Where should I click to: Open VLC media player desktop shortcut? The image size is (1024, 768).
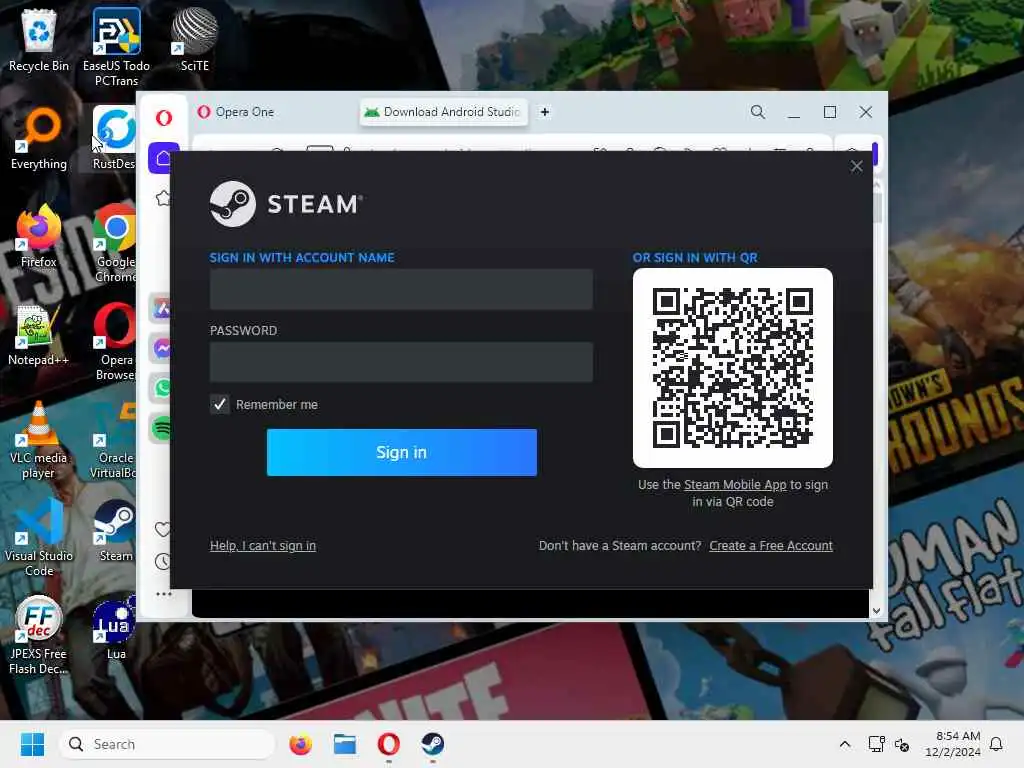39,439
